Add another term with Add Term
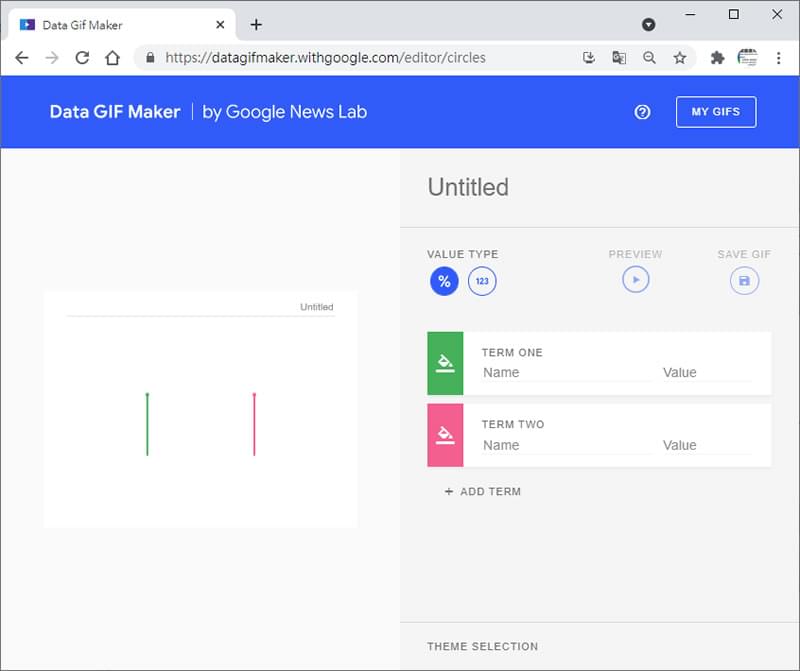The width and height of the screenshot is (800, 671). pyautogui.click(x=483, y=491)
